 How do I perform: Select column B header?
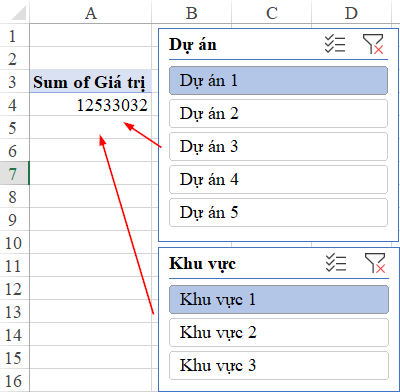(192, 13)
